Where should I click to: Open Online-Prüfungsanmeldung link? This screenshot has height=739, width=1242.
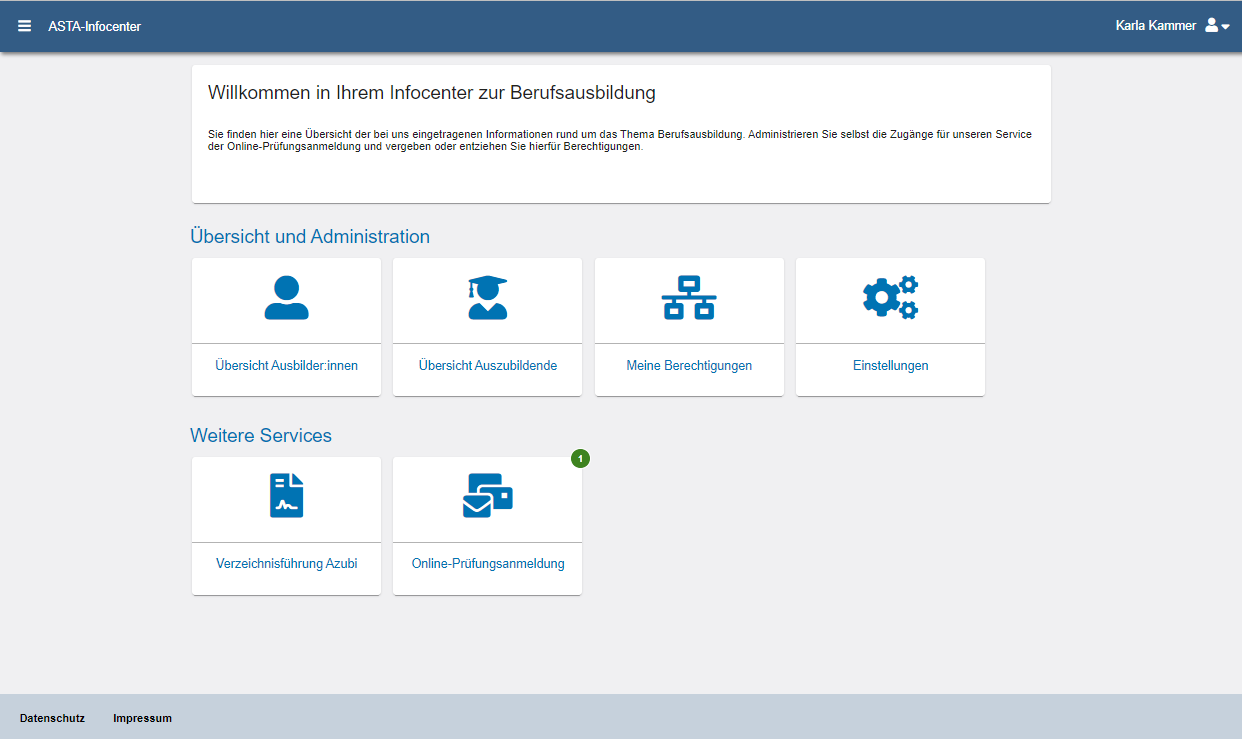pyautogui.click(x=488, y=564)
